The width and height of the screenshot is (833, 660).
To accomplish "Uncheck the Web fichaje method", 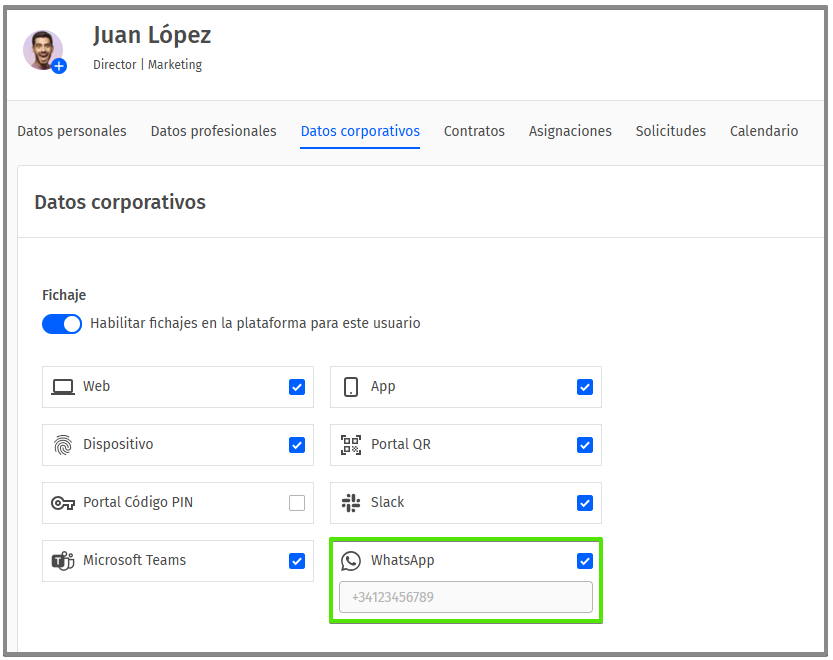I will point(297,387).
